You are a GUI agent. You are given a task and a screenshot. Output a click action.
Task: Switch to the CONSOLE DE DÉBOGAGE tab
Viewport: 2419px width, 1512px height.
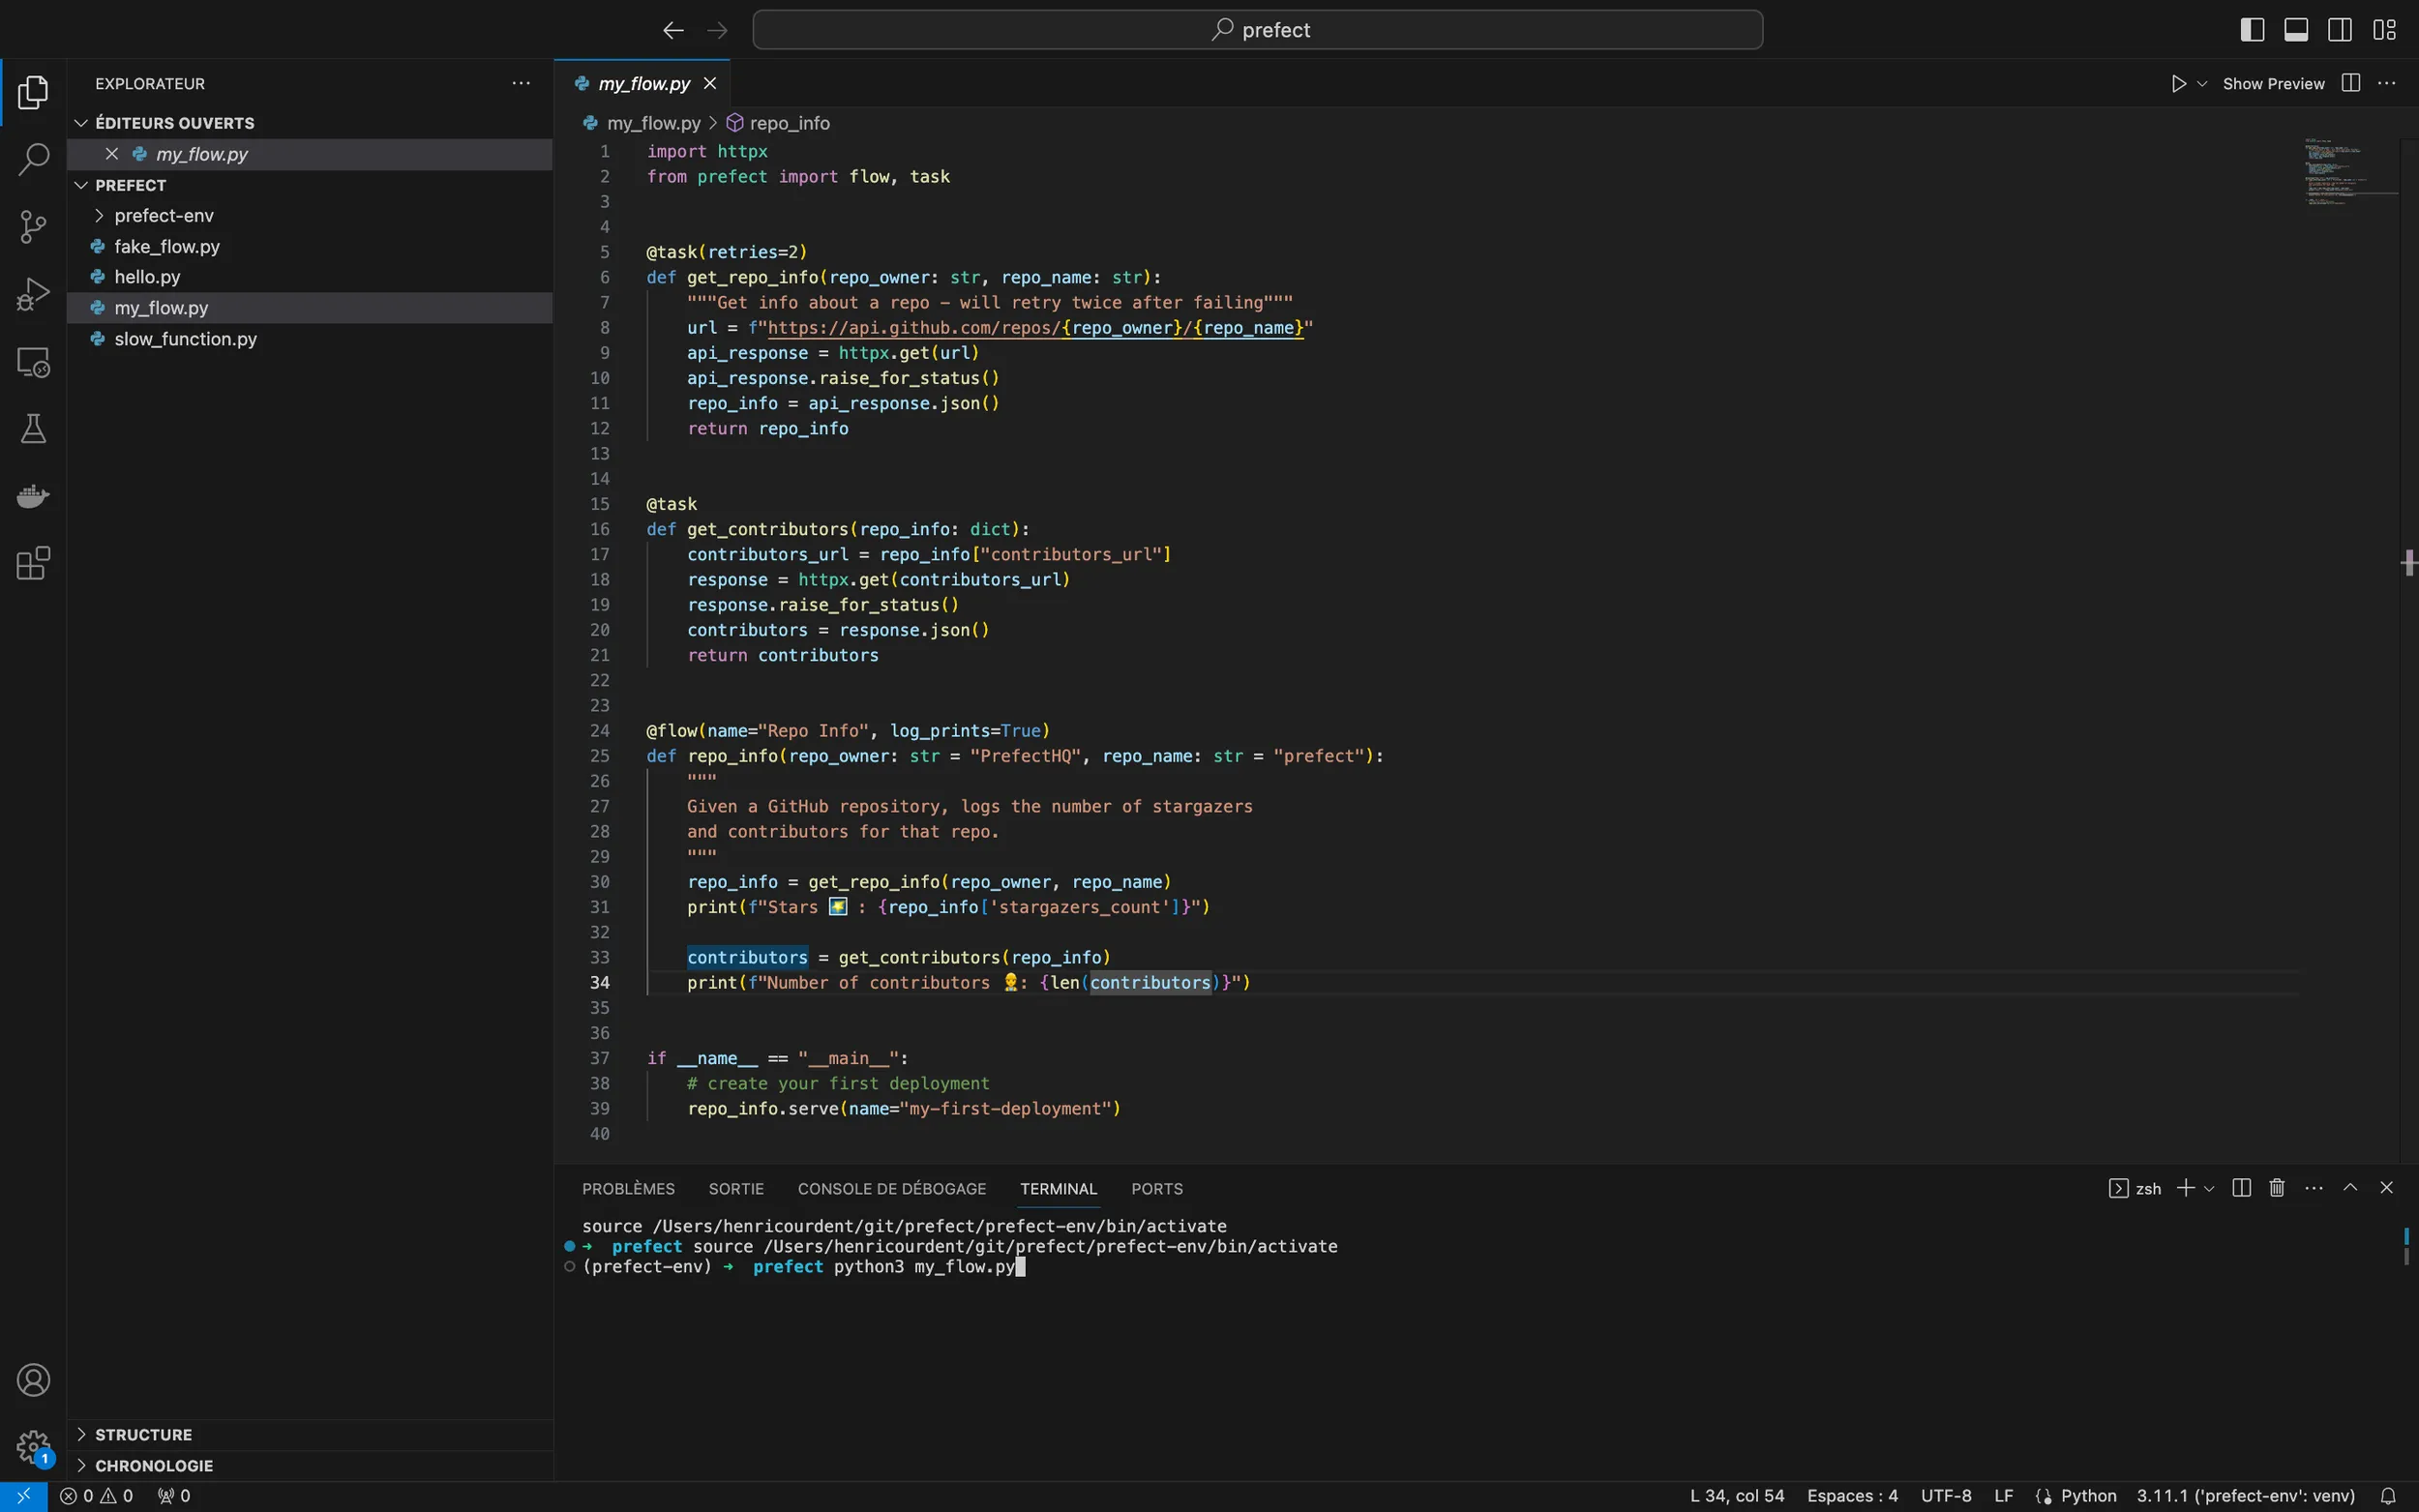pyautogui.click(x=891, y=1189)
